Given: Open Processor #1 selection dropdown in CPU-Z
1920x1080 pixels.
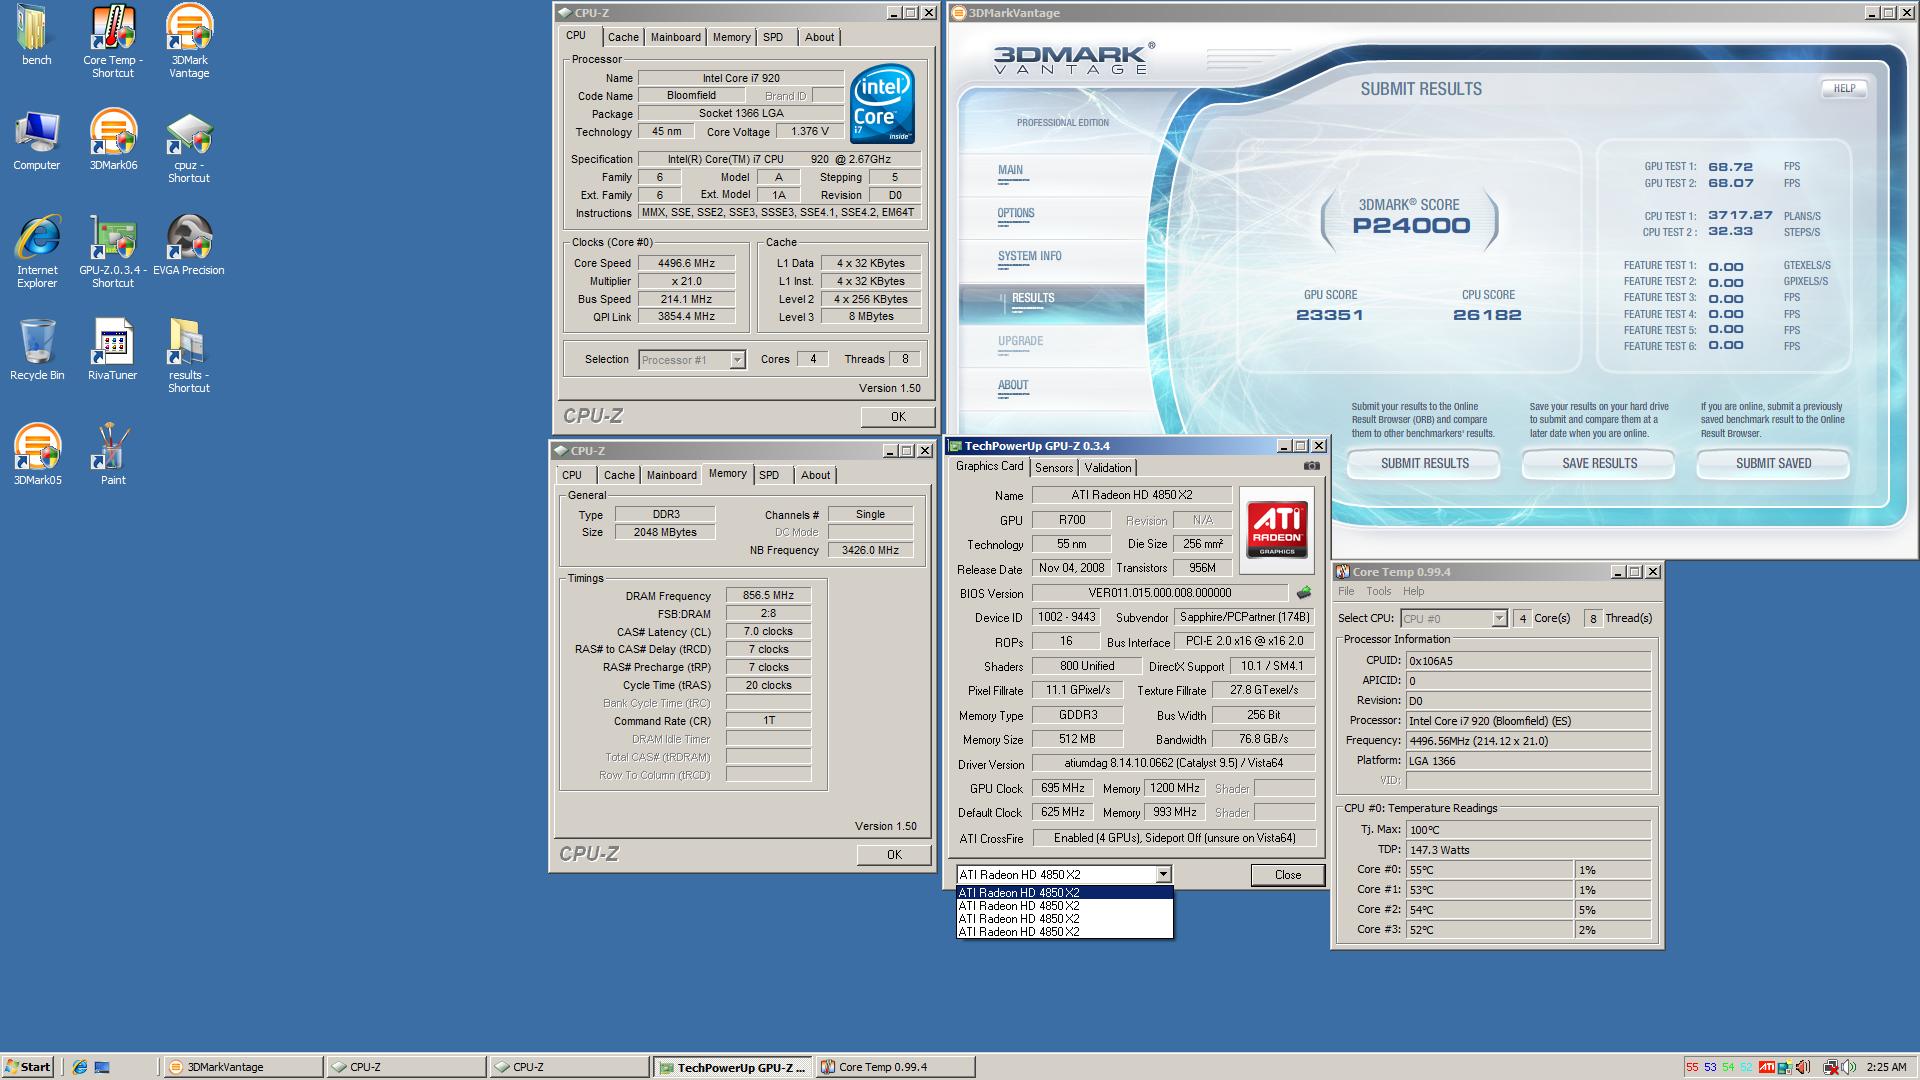Looking at the screenshot, I should point(737,360).
